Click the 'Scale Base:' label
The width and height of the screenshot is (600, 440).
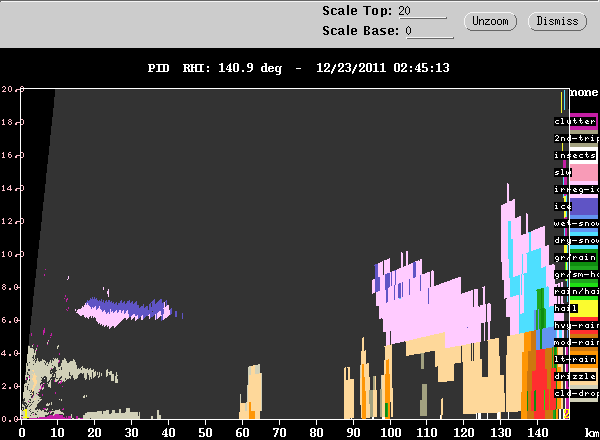pos(360,31)
